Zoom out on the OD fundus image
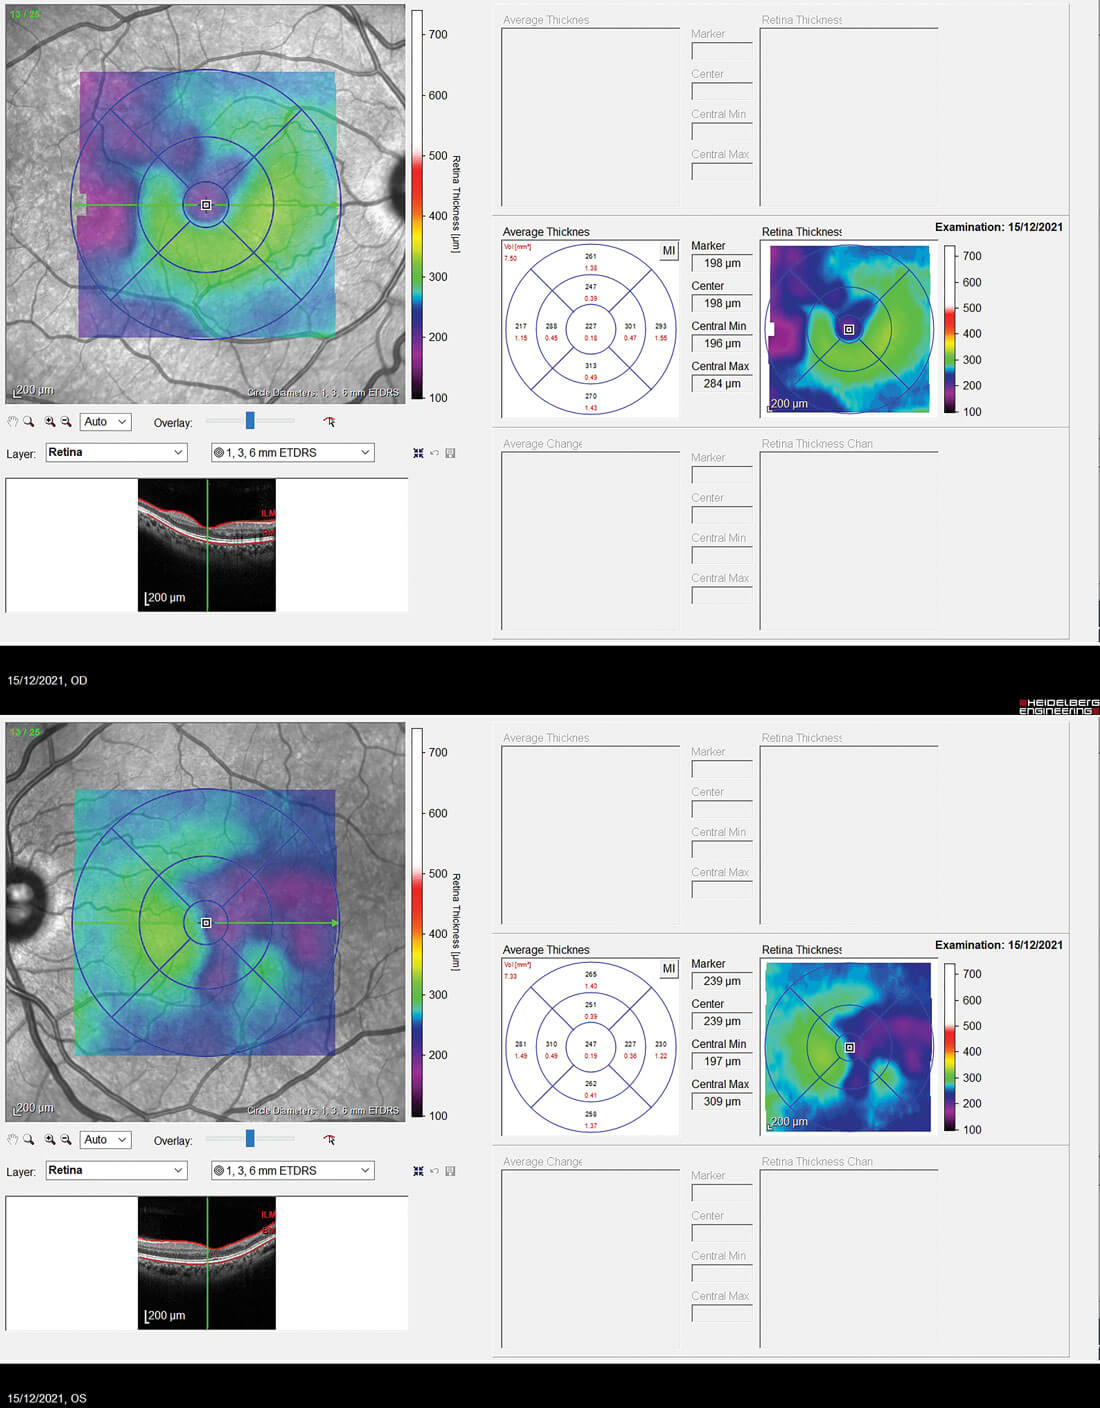 pos(66,422)
